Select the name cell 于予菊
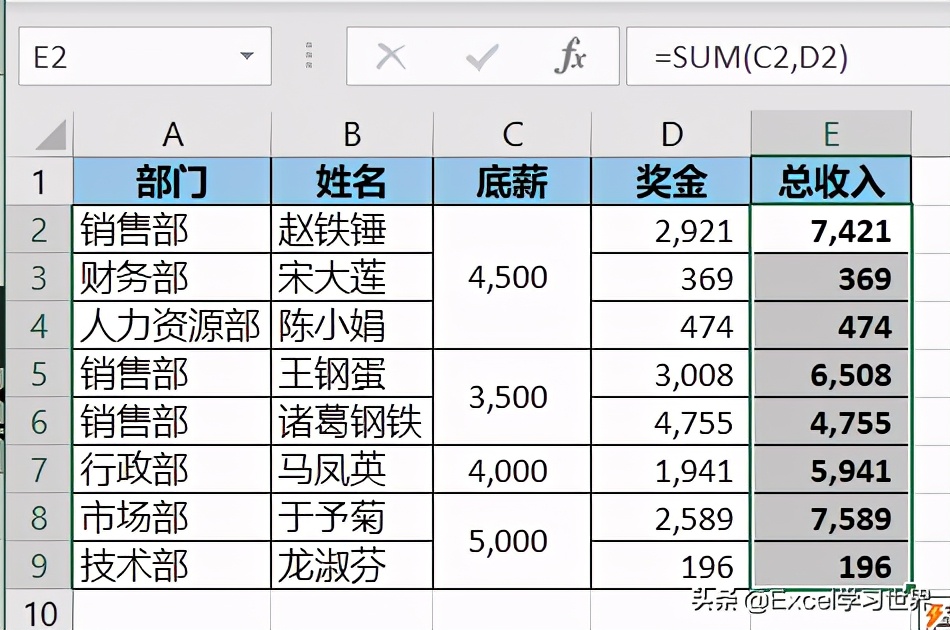The height and width of the screenshot is (630, 950). click(x=352, y=517)
